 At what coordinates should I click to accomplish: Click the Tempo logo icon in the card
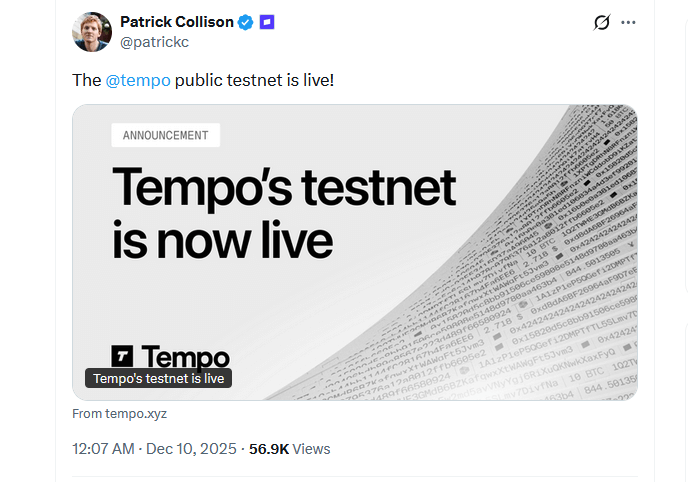point(122,356)
